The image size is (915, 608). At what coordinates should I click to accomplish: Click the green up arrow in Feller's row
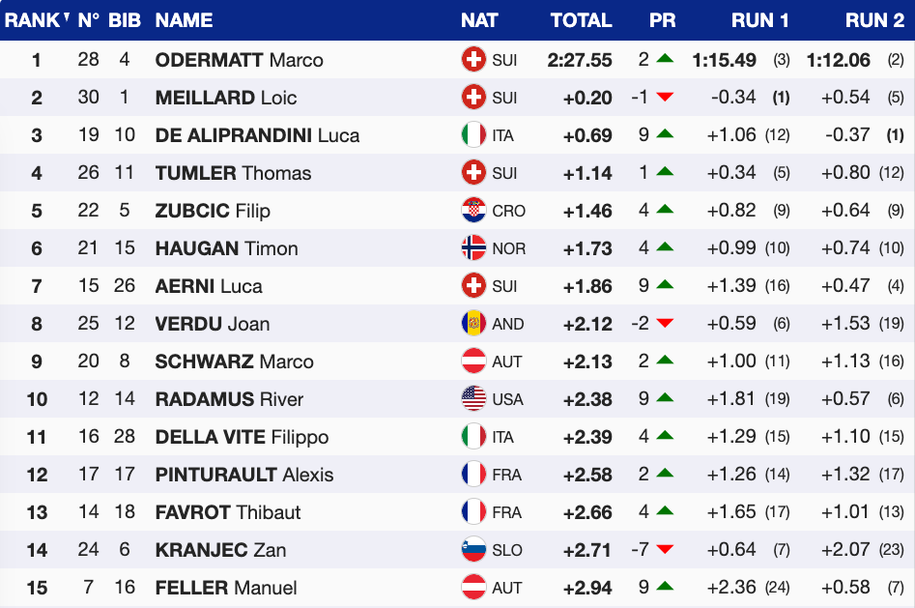click(x=665, y=587)
